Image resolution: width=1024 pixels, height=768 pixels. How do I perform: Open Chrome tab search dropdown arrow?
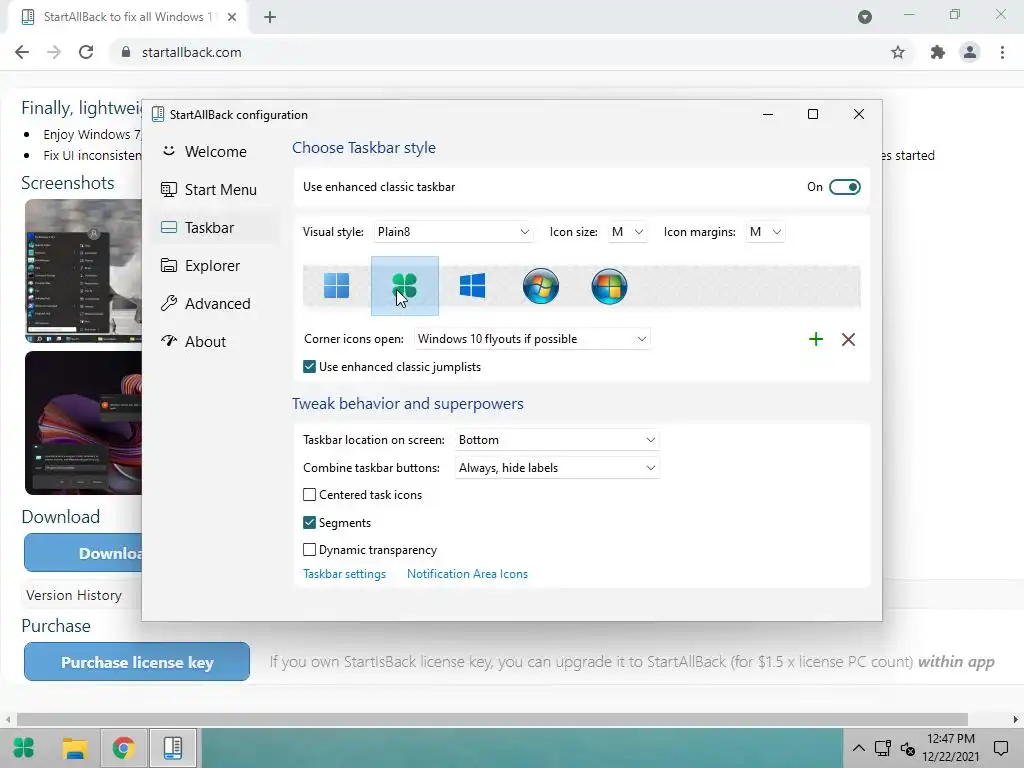tap(865, 18)
